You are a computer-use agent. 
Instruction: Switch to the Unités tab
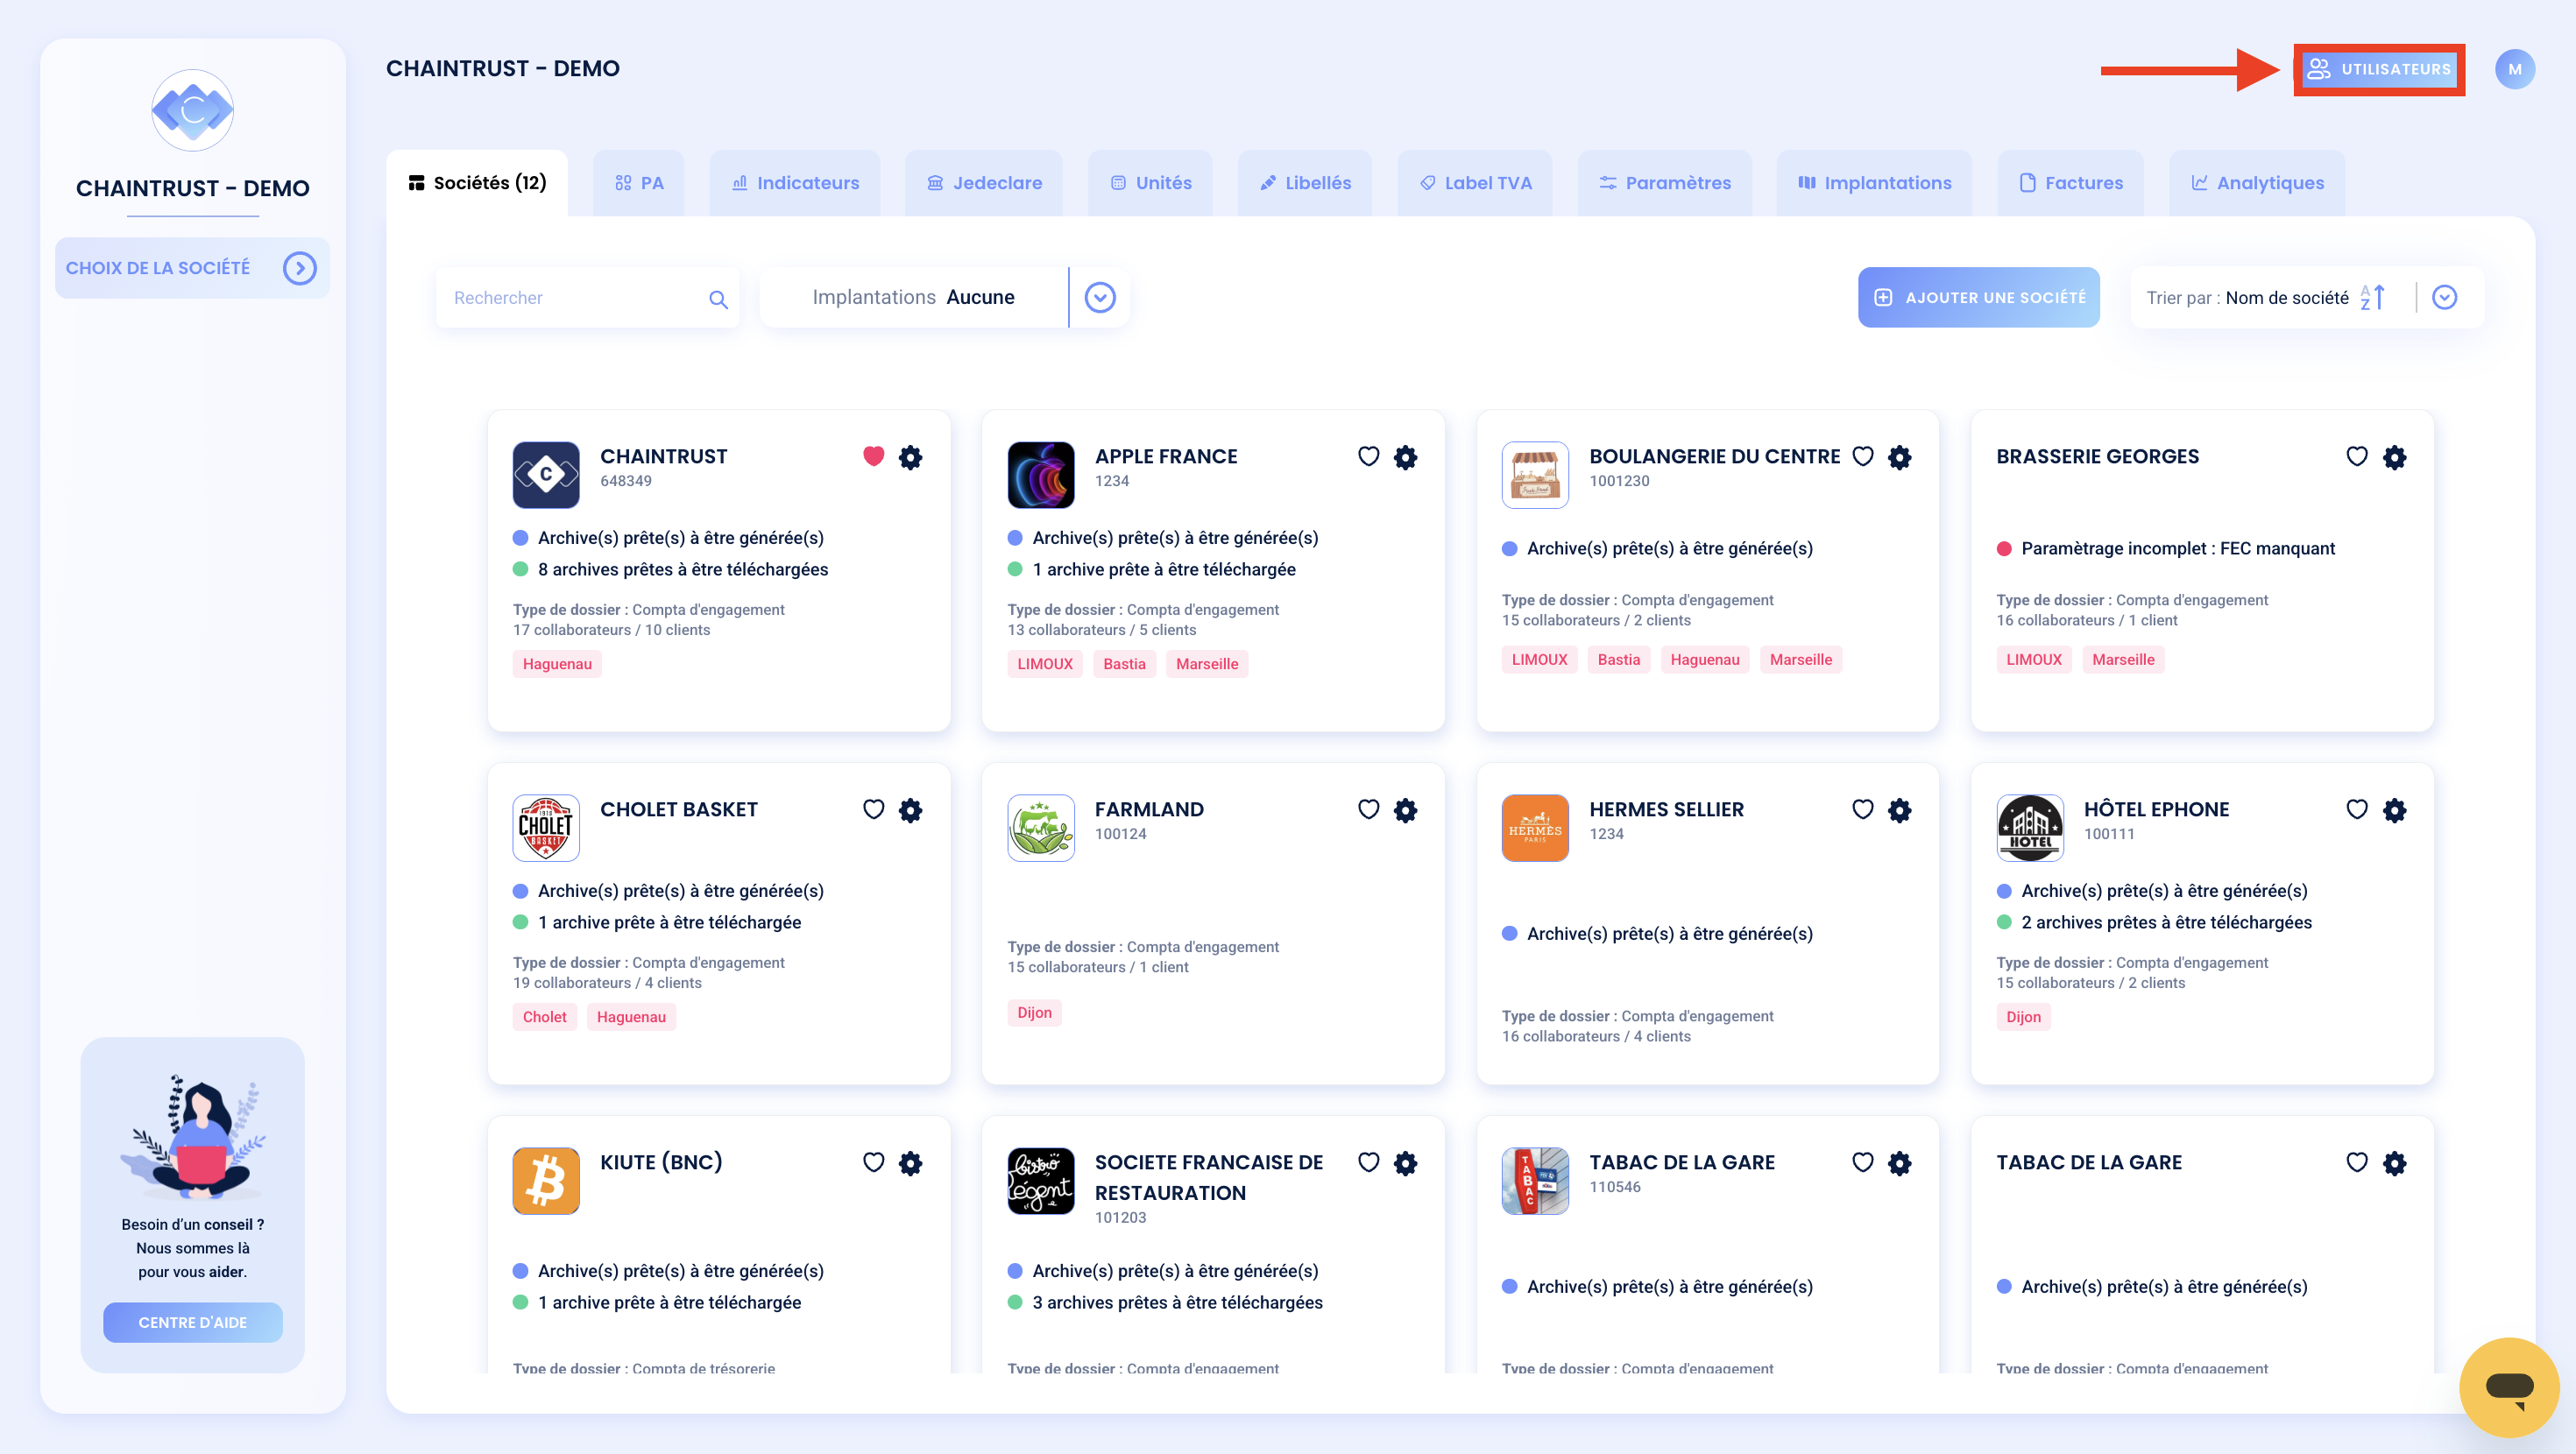1150,183
